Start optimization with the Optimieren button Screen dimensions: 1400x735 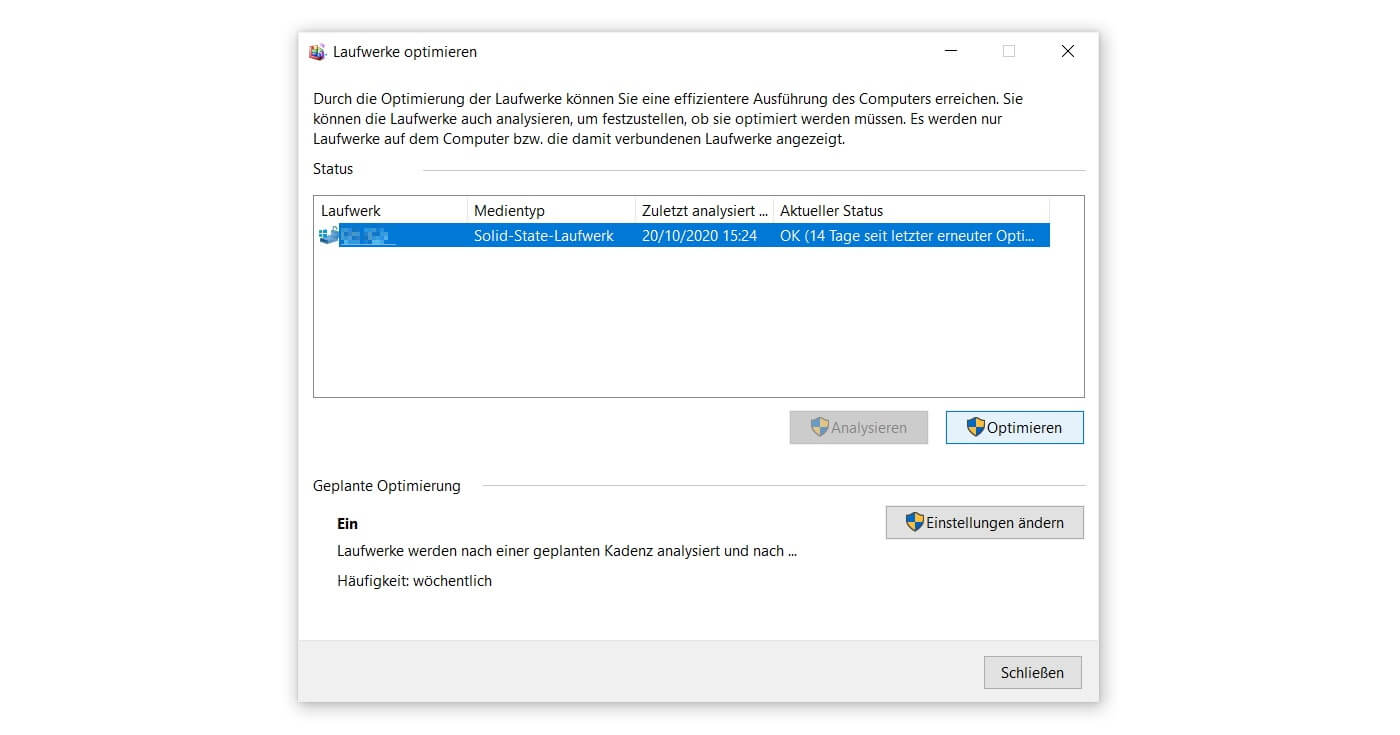coord(1014,427)
